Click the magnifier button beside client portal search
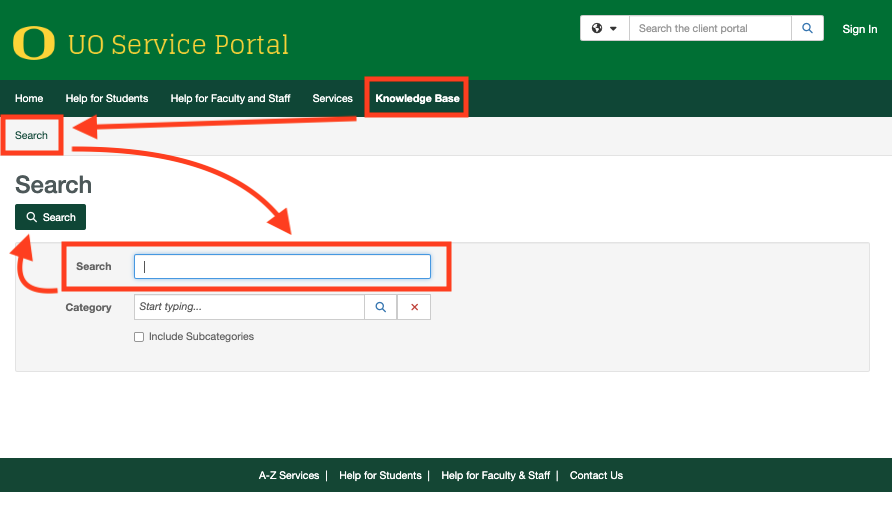892x525 pixels. click(x=807, y=28)
